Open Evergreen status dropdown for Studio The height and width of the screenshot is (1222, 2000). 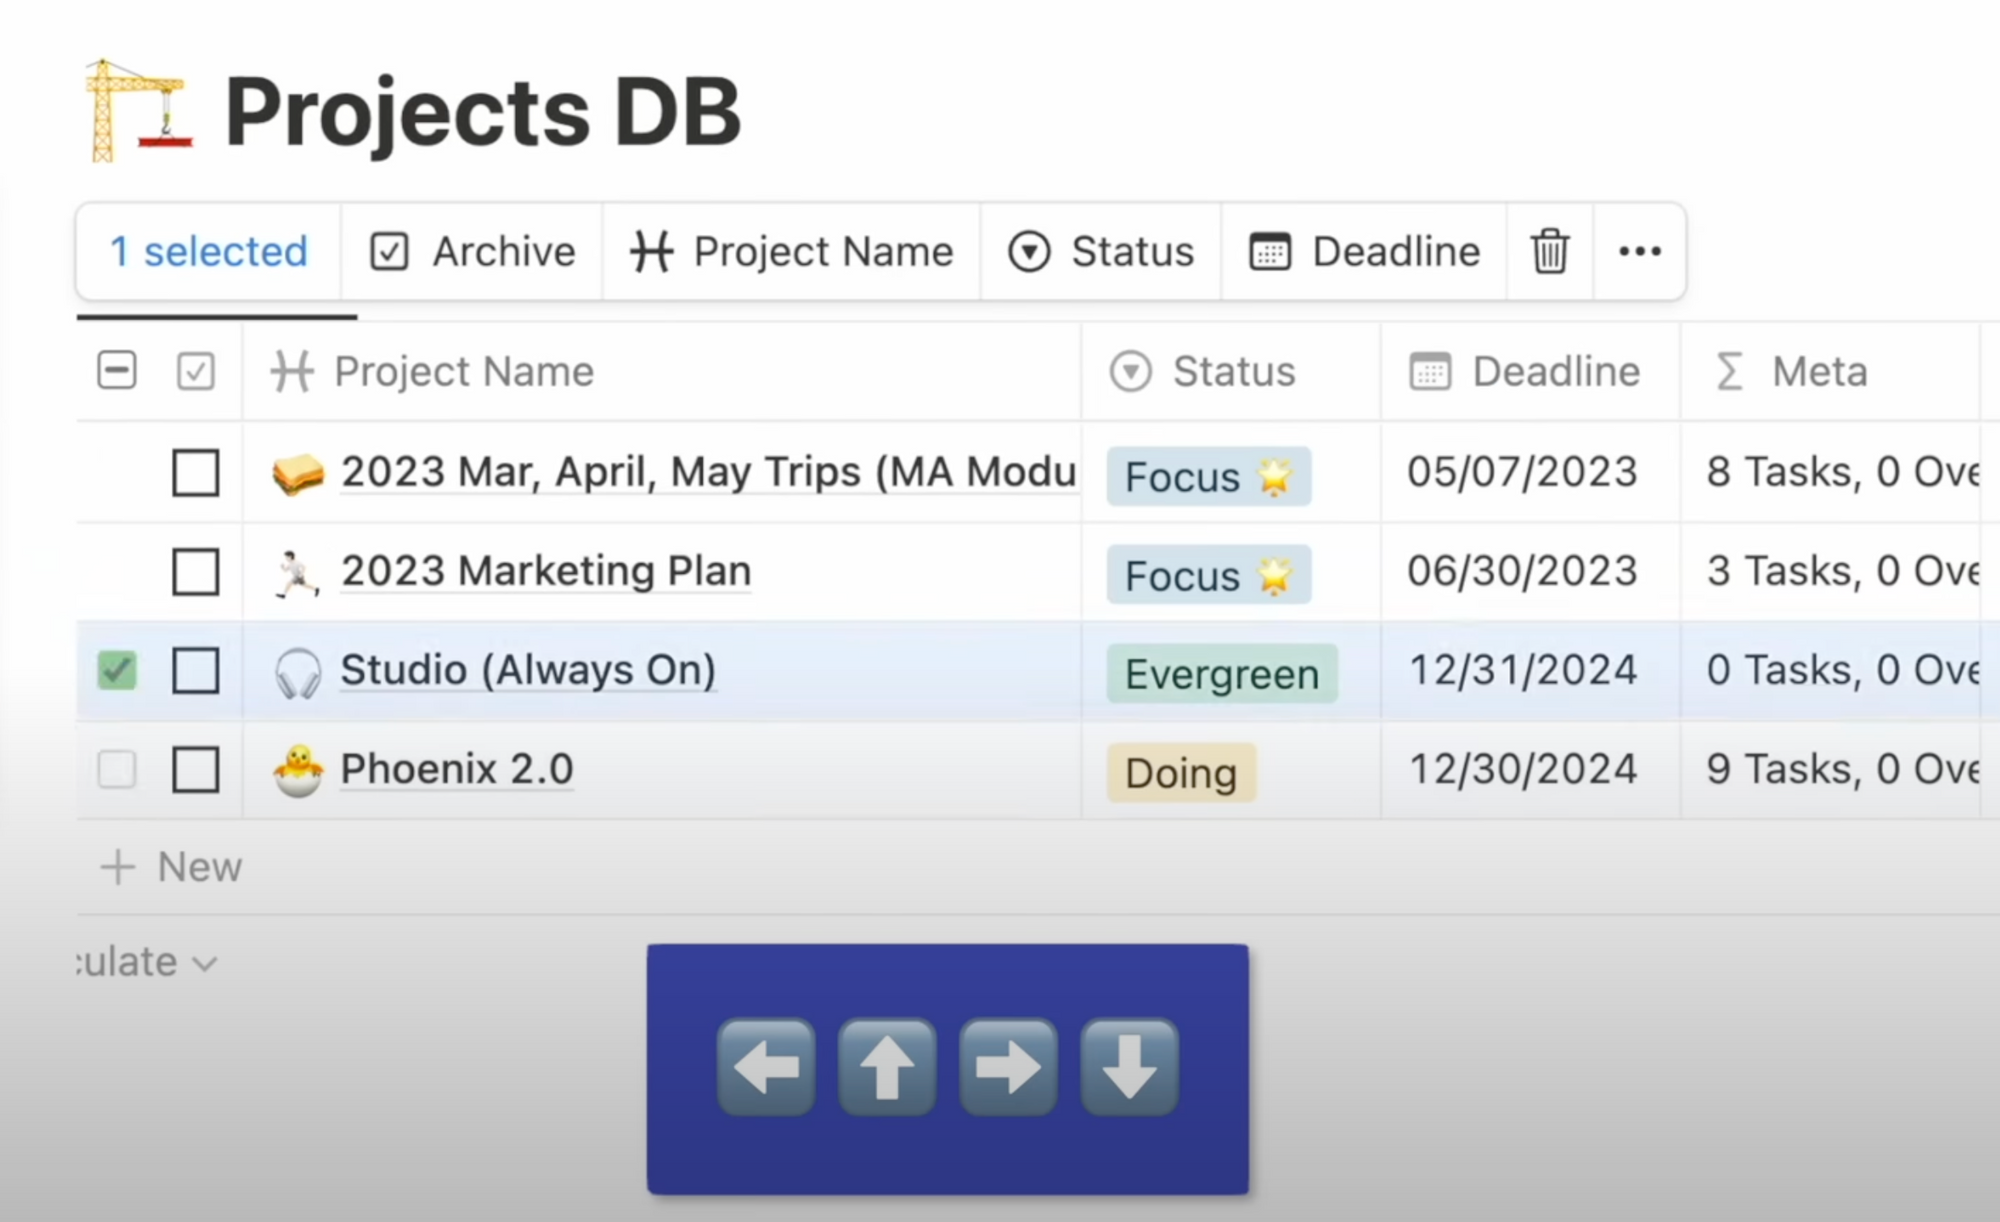coord(1221,674)
